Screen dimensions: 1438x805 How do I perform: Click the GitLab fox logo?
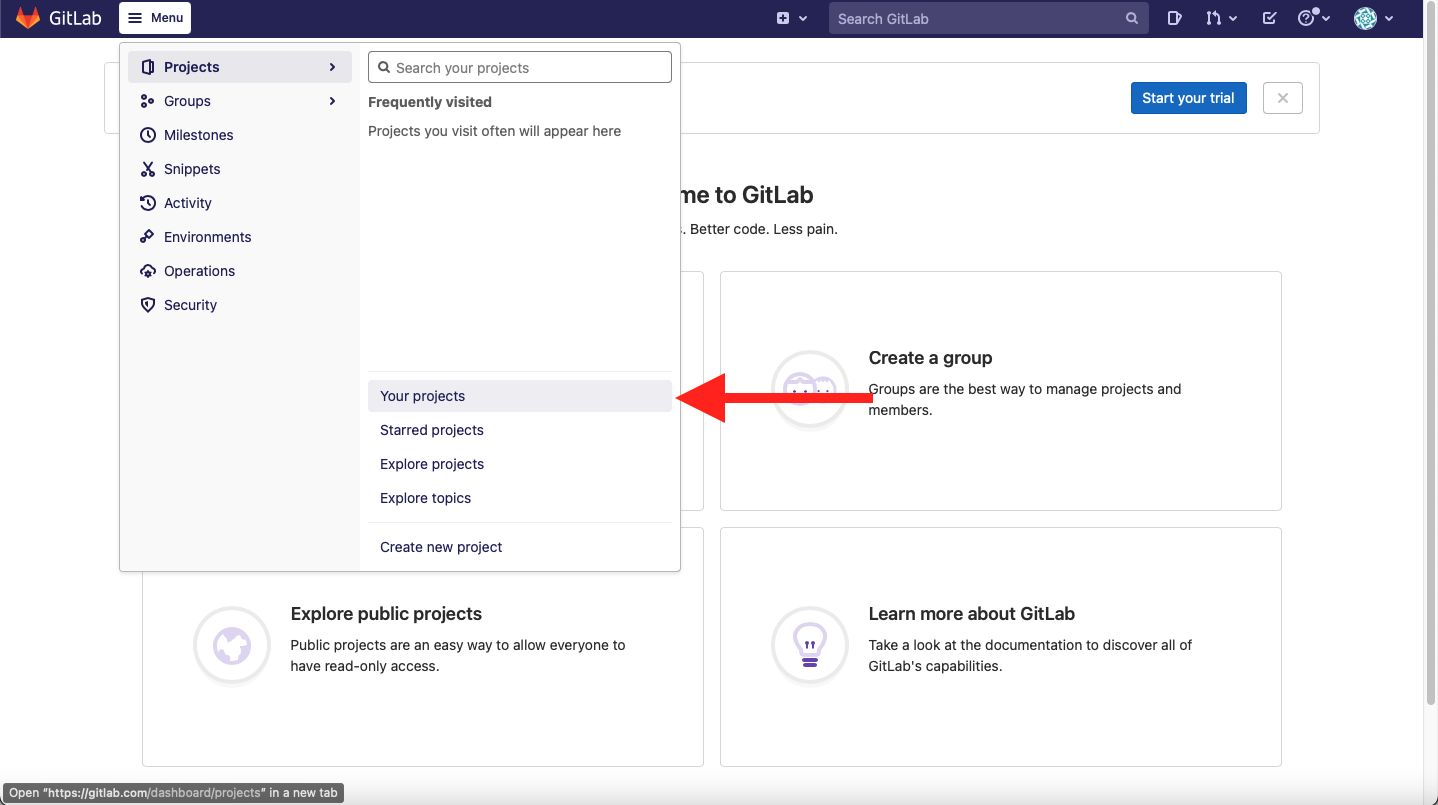coord(28,18)
